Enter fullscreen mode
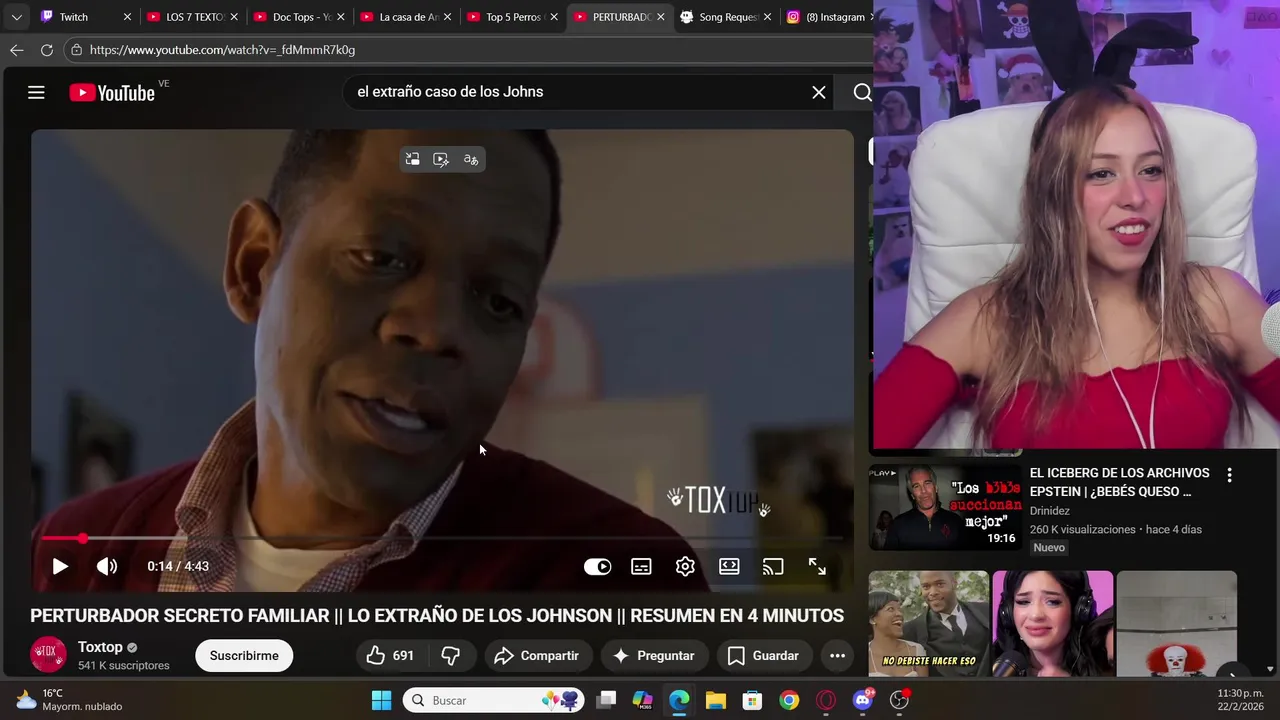The image size is (1280, 720). tap(817, 567)
